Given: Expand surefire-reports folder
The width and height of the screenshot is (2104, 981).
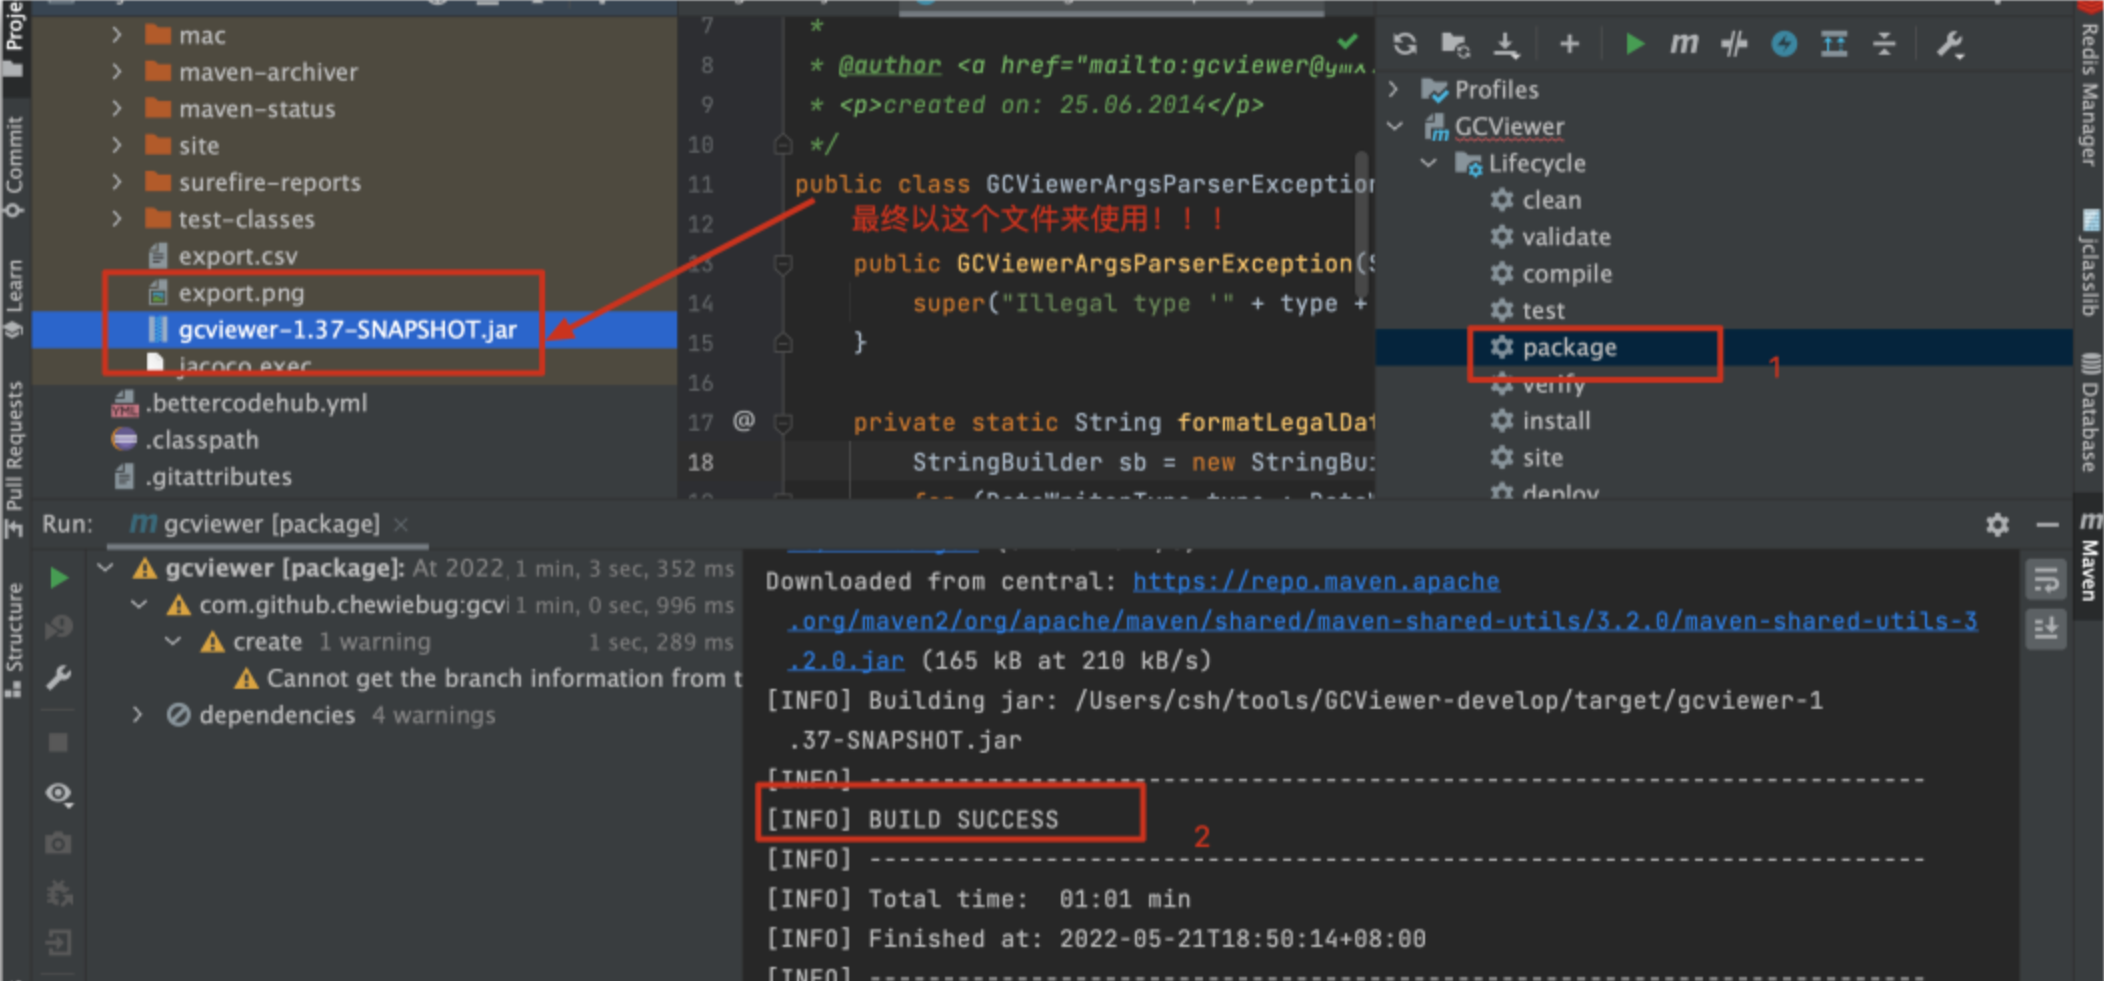Looking at the screenshot, I should click(117, 182).
